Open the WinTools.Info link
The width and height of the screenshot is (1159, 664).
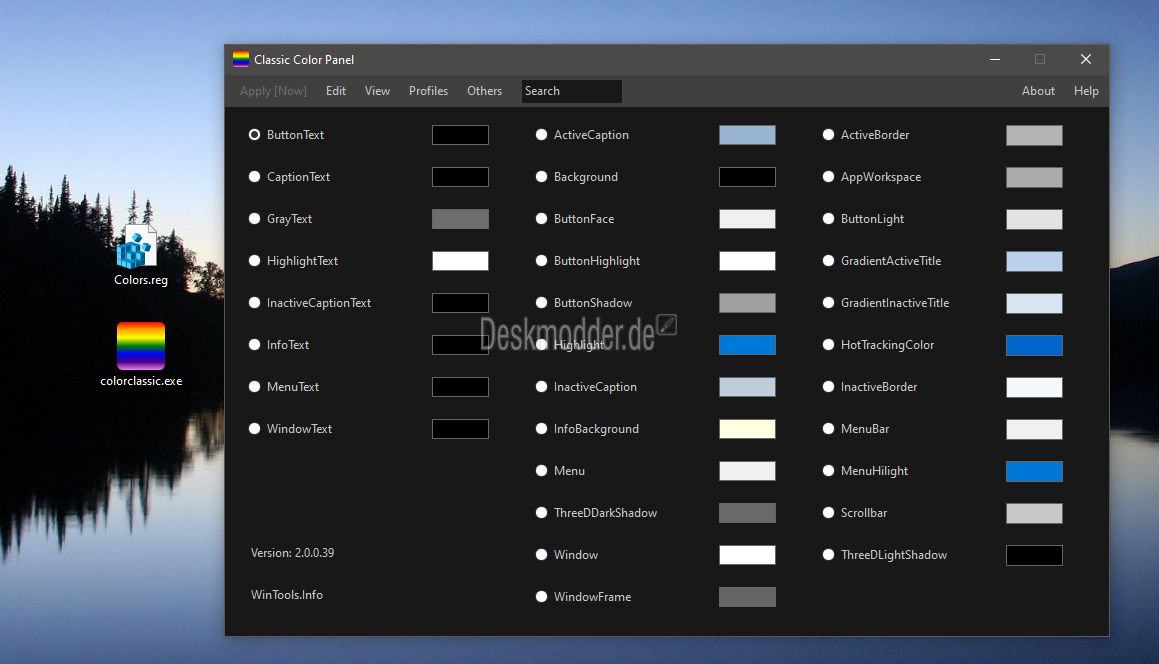287,594
